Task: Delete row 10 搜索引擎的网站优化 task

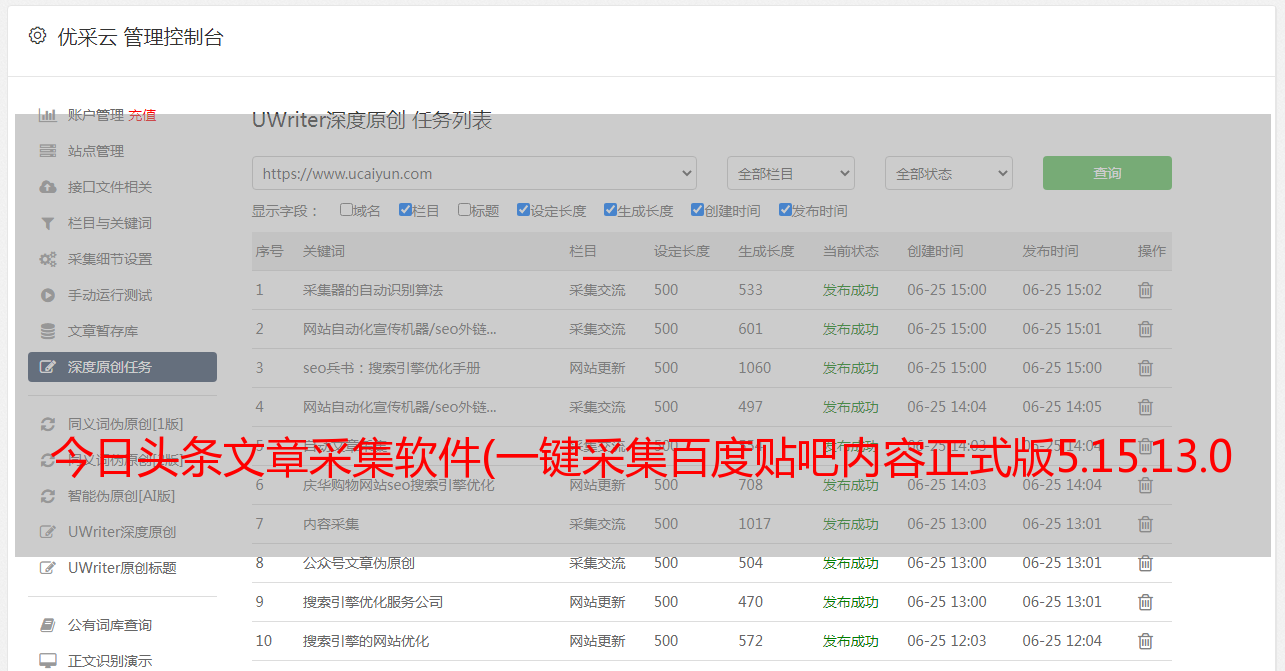Action: [x=1146, y=641]
